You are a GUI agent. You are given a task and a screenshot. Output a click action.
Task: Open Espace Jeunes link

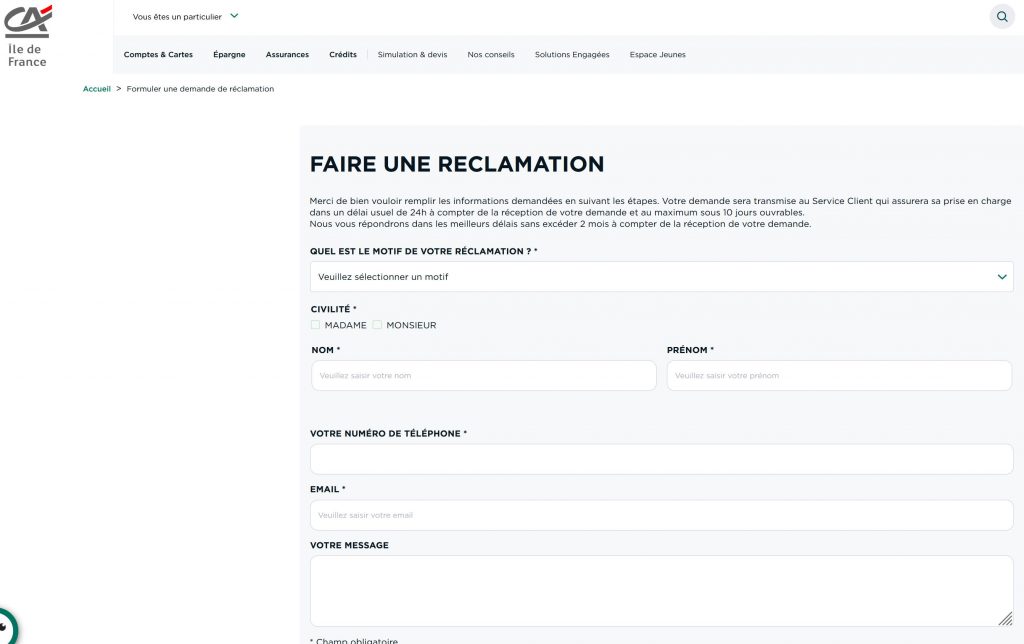[x=657, y=55]
